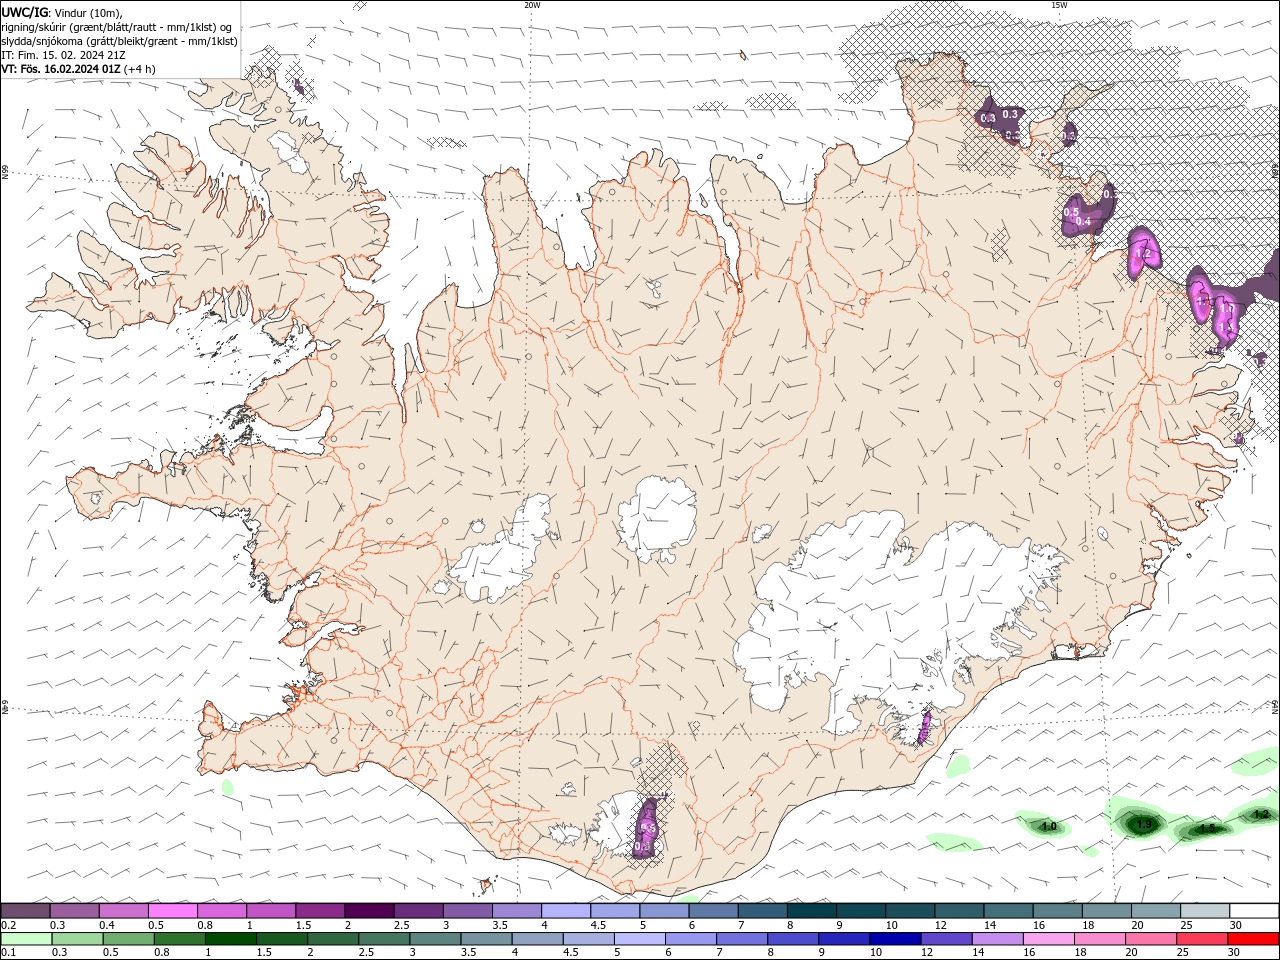This screenshot has width=1280, height=960.
Task: Click the '0.4' snow value on the northeast coast
Action: coord(1082,222)
